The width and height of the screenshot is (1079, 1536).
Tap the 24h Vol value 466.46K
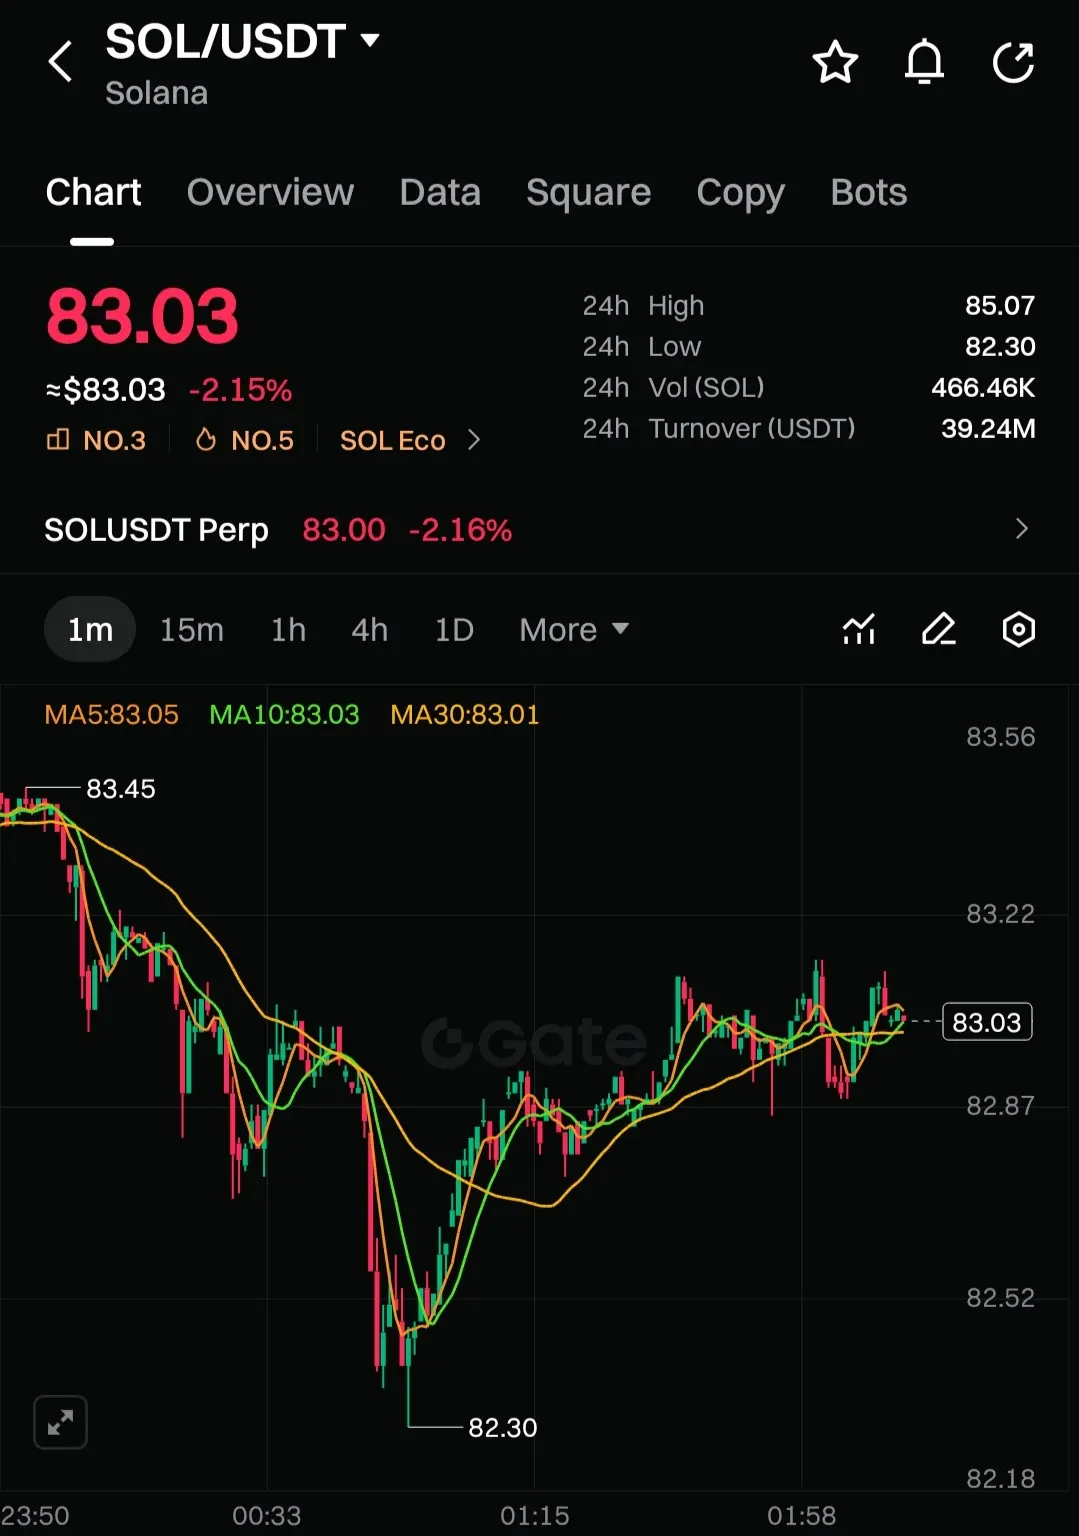pyautogui.click(x=983, y=387)
